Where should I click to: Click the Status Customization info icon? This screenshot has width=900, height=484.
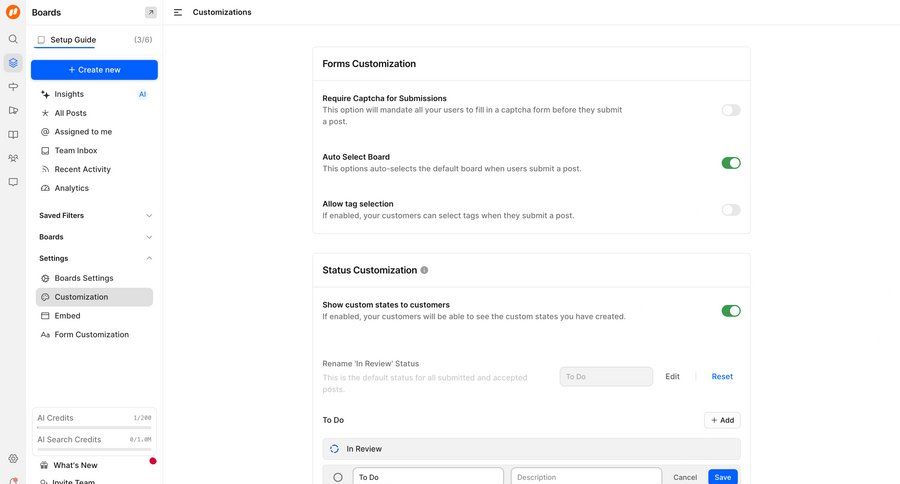[424, 270]
